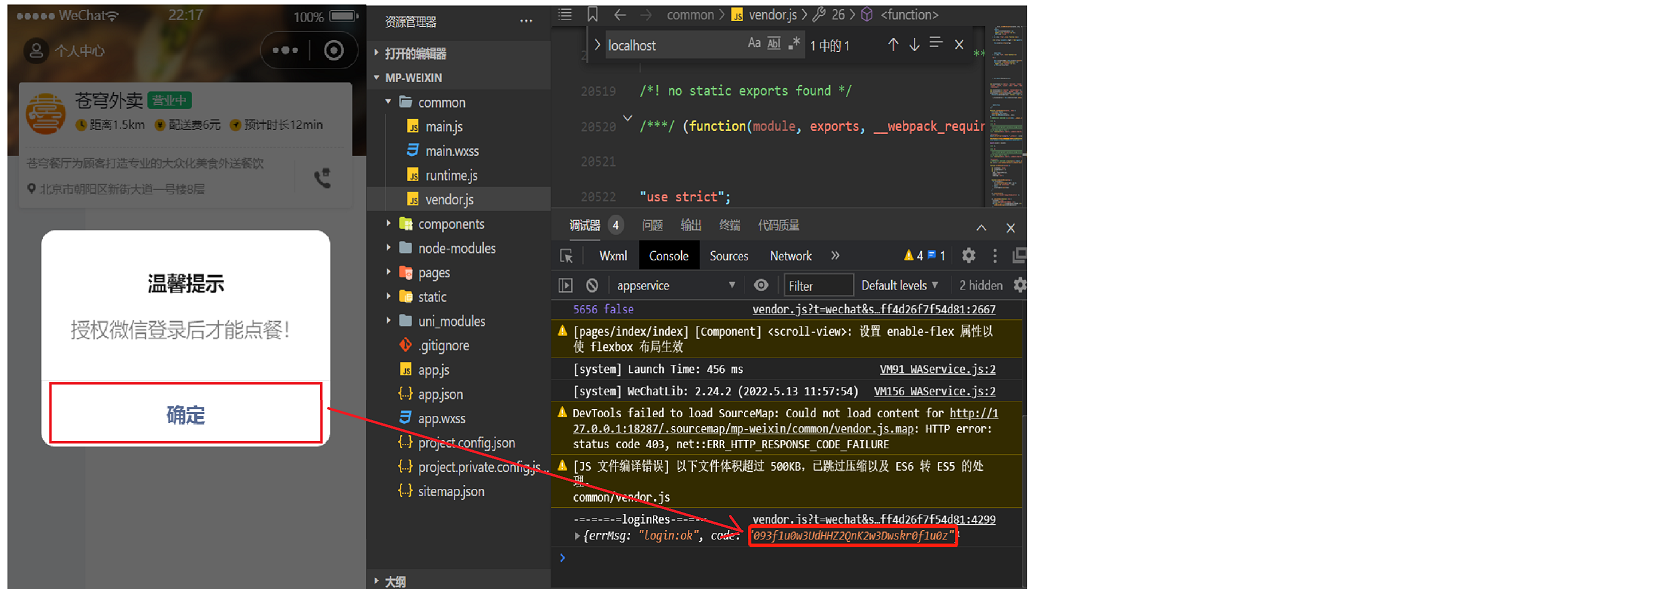The width and height of the screenshot is (1671, 589).
Task: Go to next search match arrow
Action: click(914, 44)
